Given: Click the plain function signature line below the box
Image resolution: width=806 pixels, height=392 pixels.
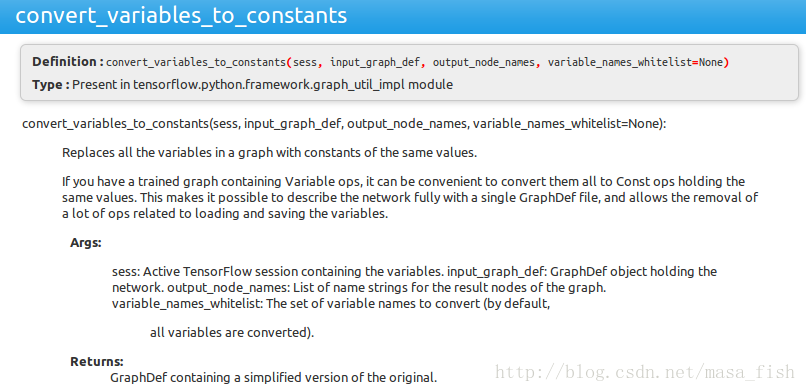Looking at the screenshot, I should (344, 125).
